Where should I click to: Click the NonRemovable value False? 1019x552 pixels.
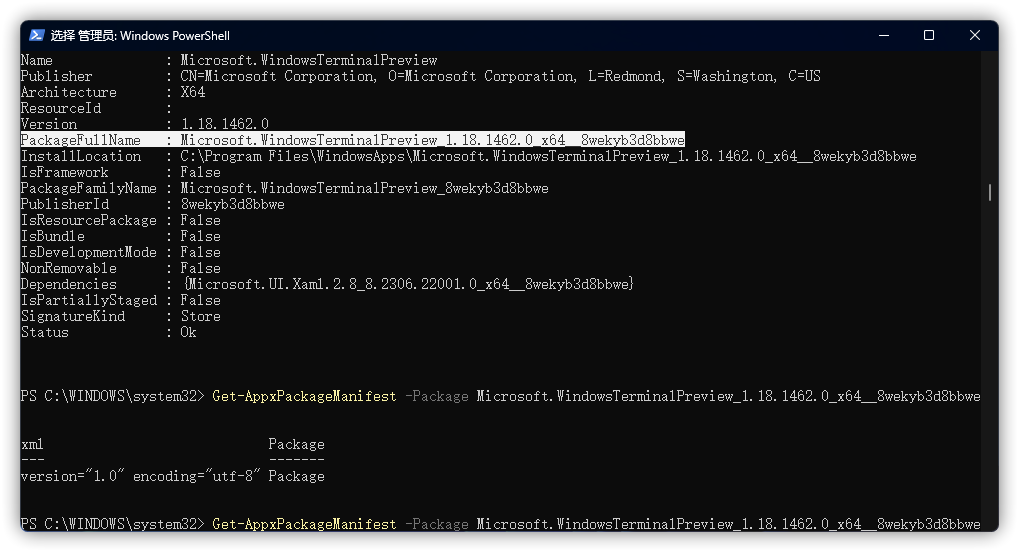200,268
